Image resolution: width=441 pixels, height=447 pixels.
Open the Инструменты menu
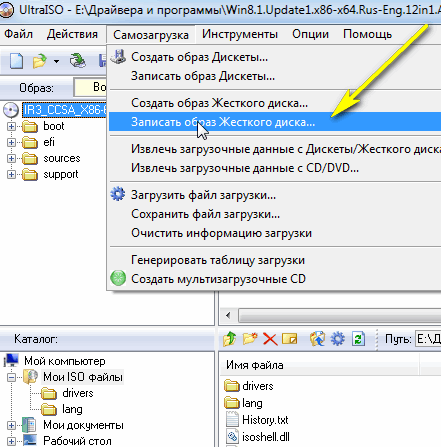[x=240, y=34]
